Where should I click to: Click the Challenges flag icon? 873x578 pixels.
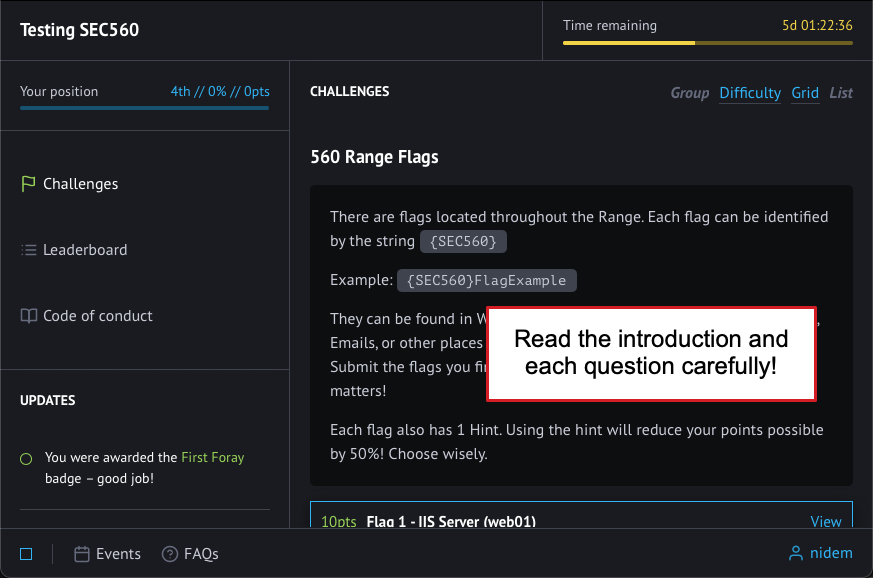pos(28,184)
